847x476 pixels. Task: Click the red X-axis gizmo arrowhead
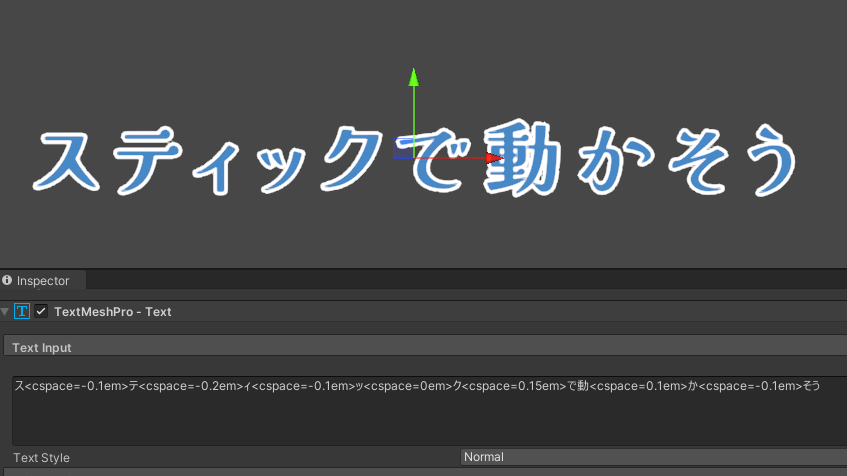point(494,157)
